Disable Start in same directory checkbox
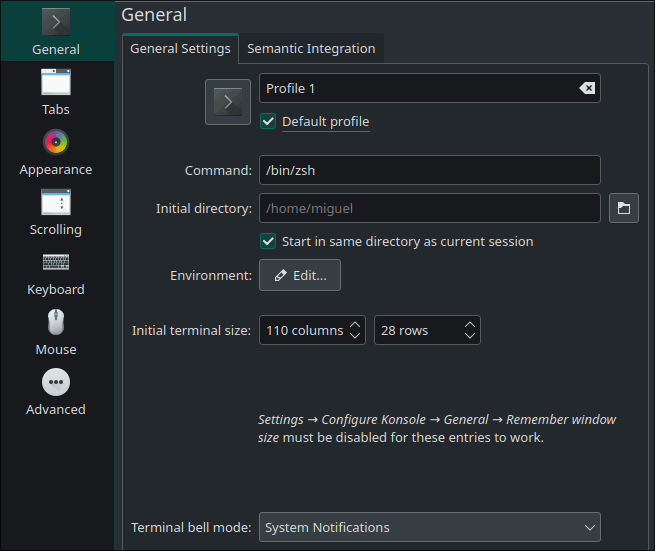 coord(268,241)
